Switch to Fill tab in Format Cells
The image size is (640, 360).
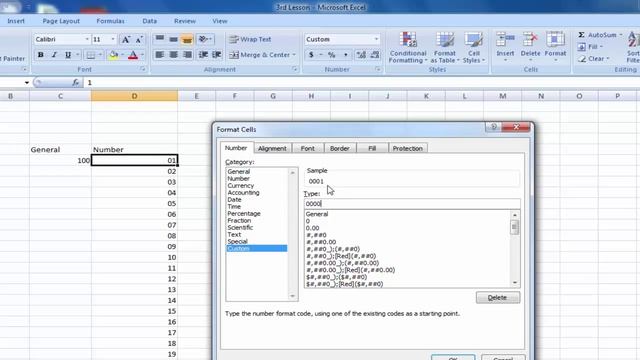(x=372, y=149)
